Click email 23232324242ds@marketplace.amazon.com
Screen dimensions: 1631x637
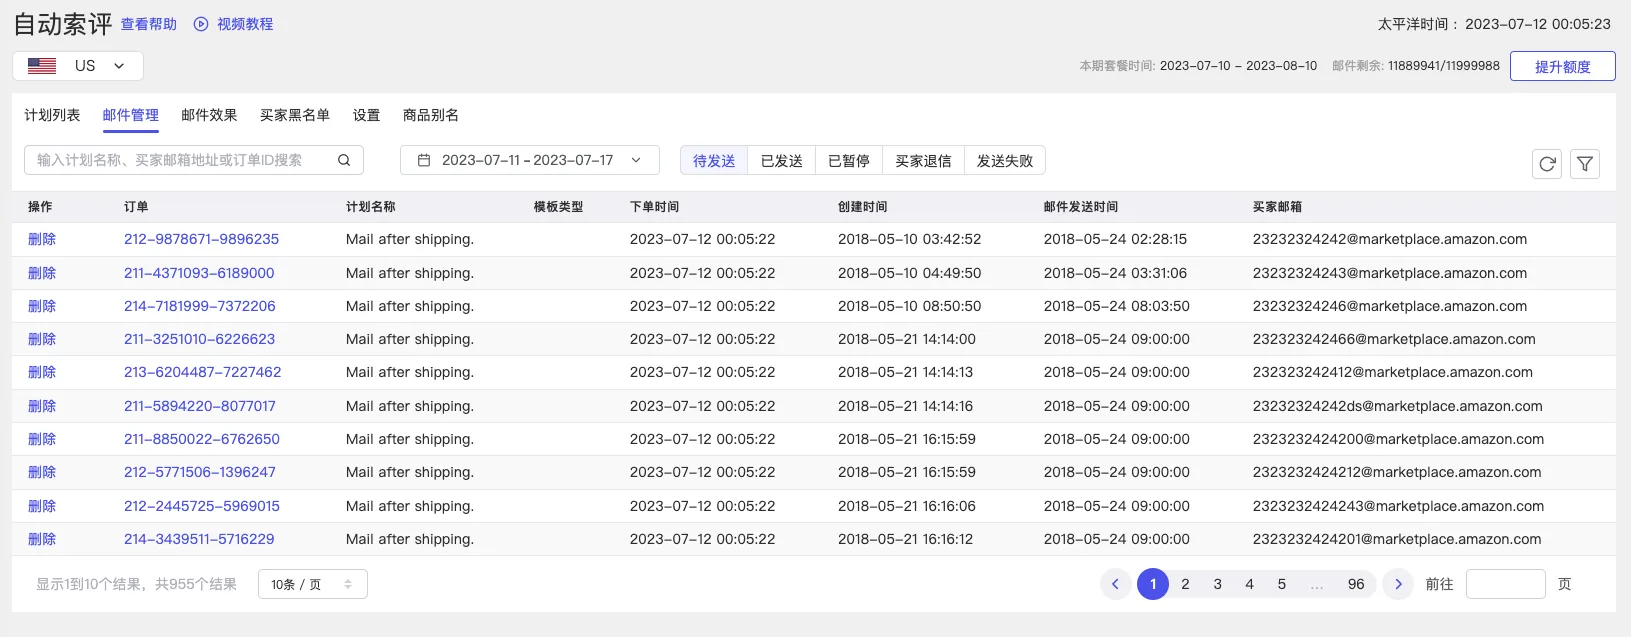coord(1397,406)
